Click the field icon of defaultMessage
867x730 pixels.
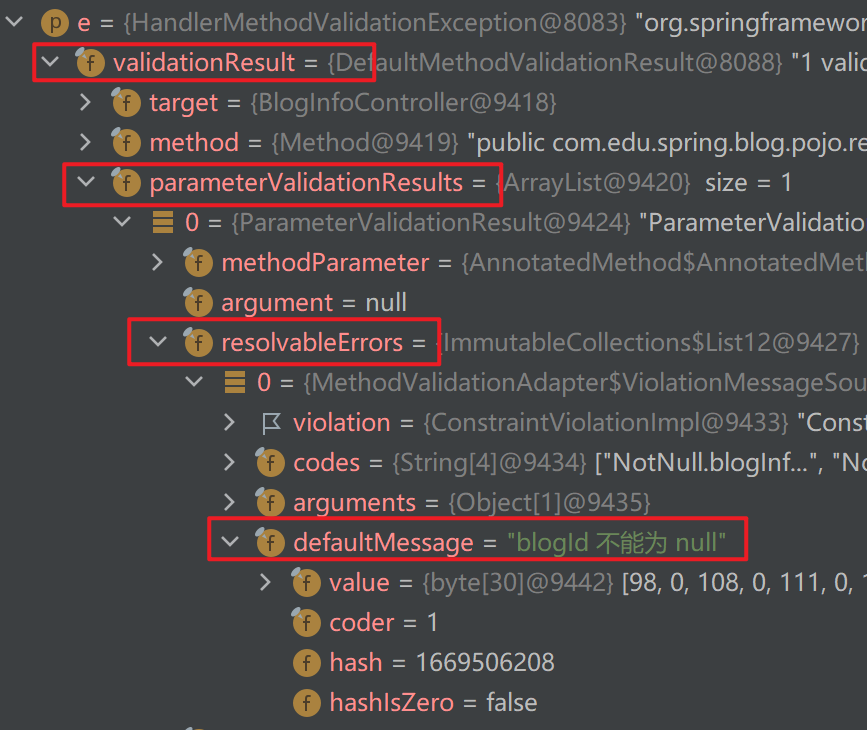pyautogui.click(x=270, y=542)
